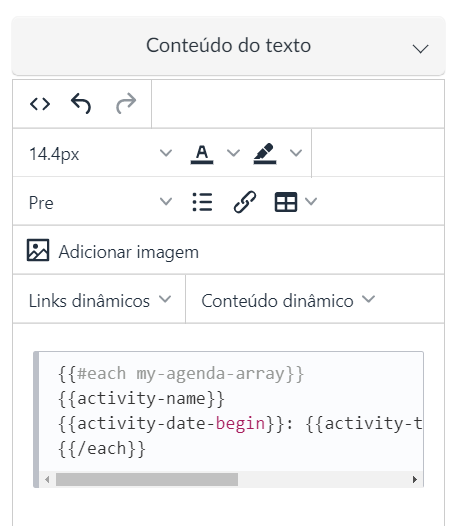Insert a link using chain icon
This screenshot has width=459, height=526.
245,202
